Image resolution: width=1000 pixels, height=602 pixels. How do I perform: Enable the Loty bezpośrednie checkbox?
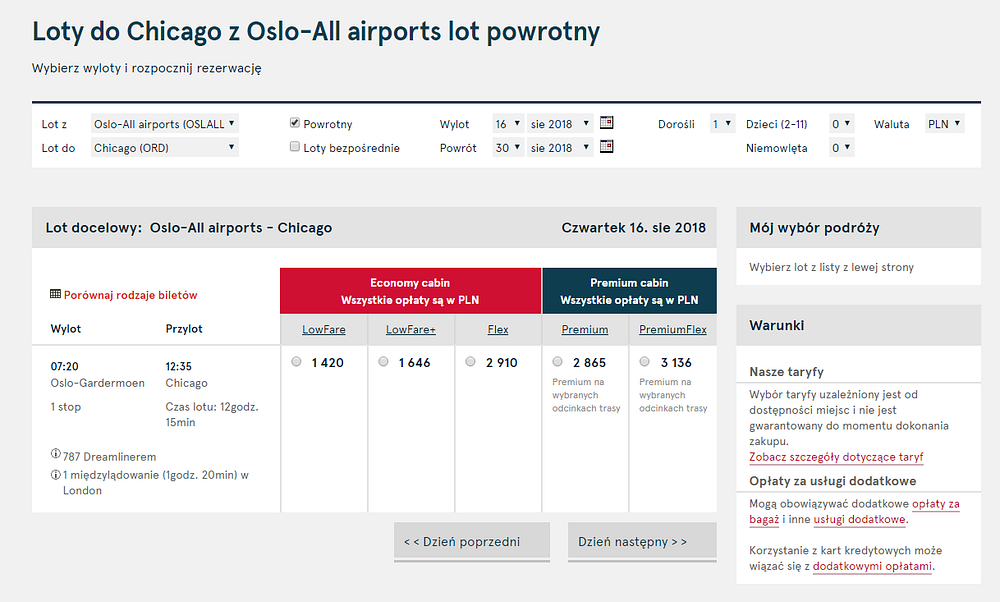[x=295, y=147]
